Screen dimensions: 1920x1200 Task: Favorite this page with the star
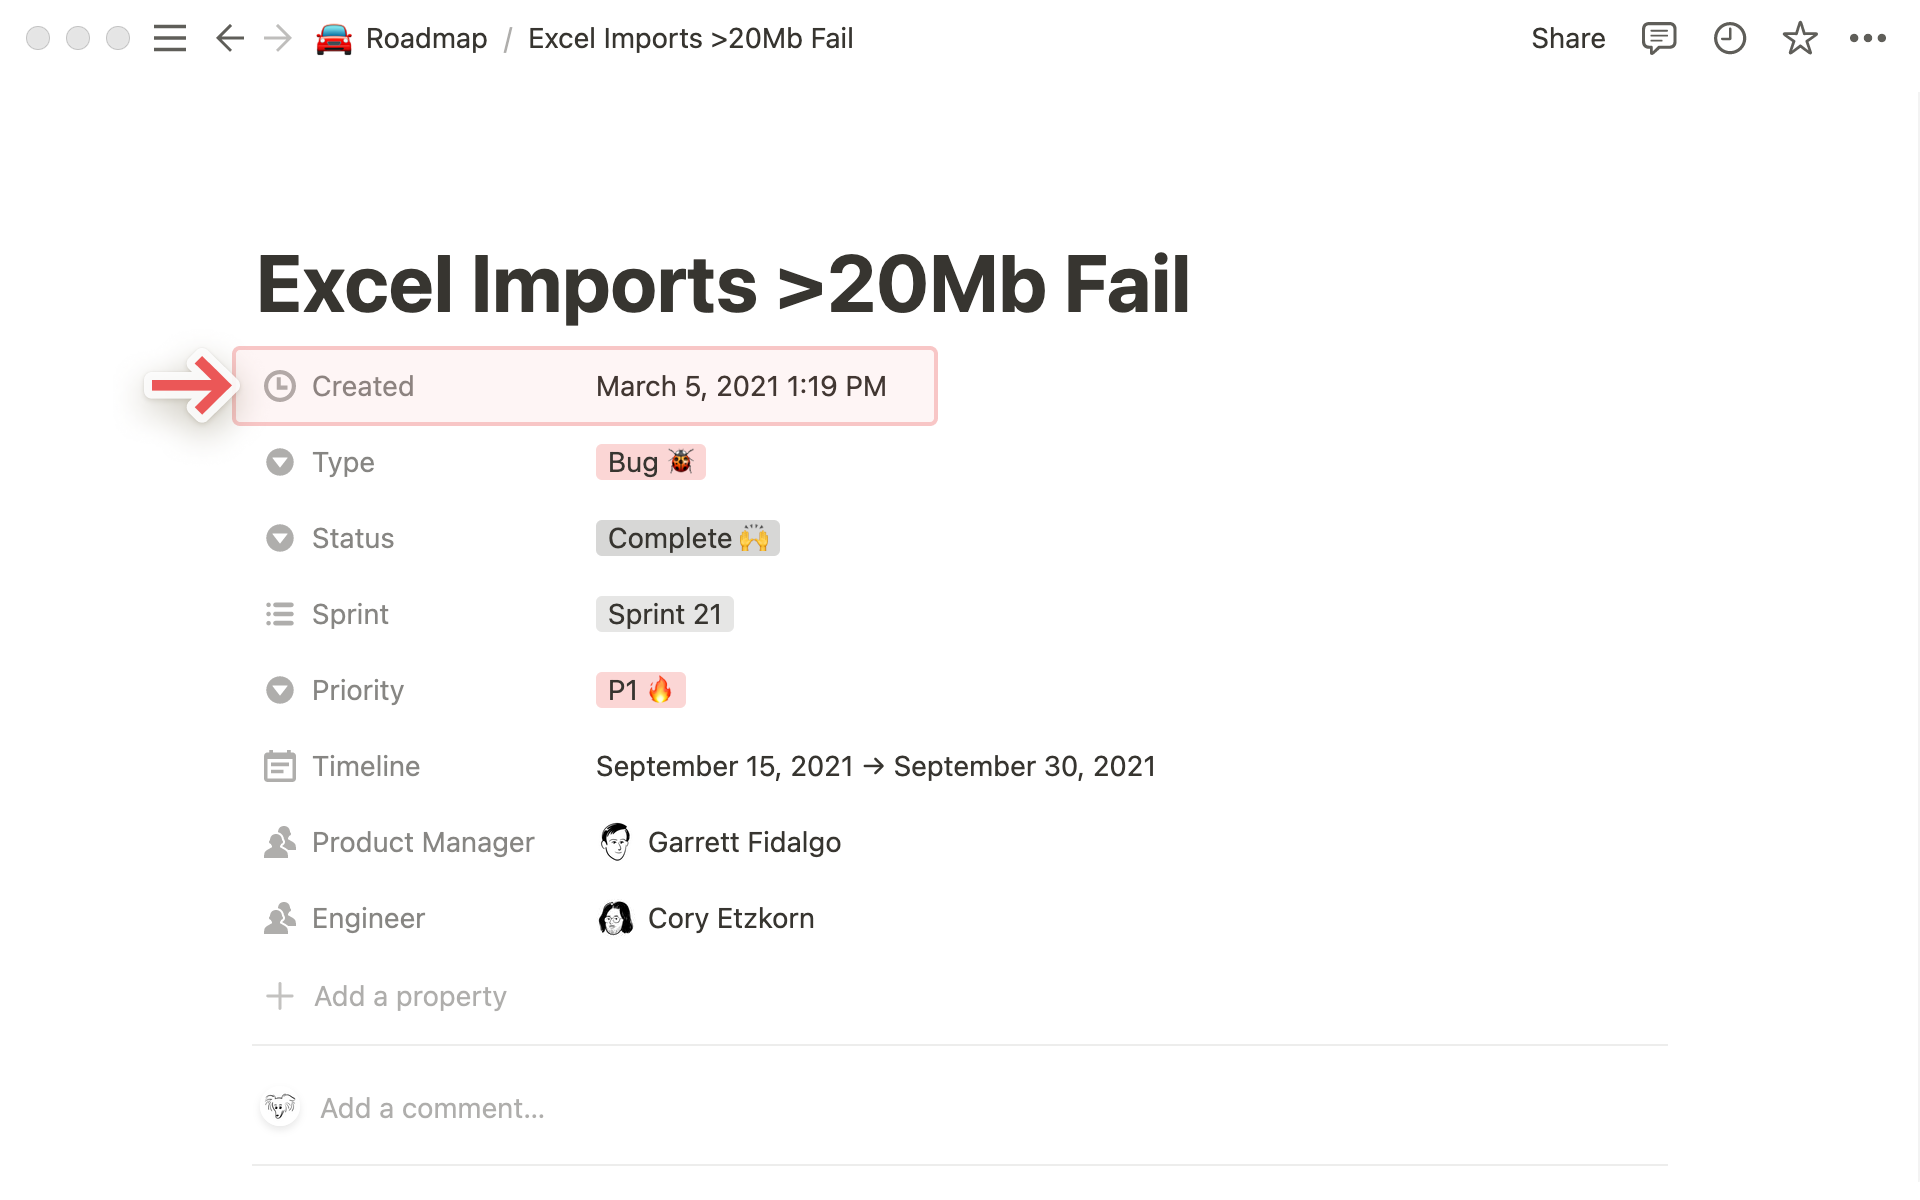point(1799,39)
